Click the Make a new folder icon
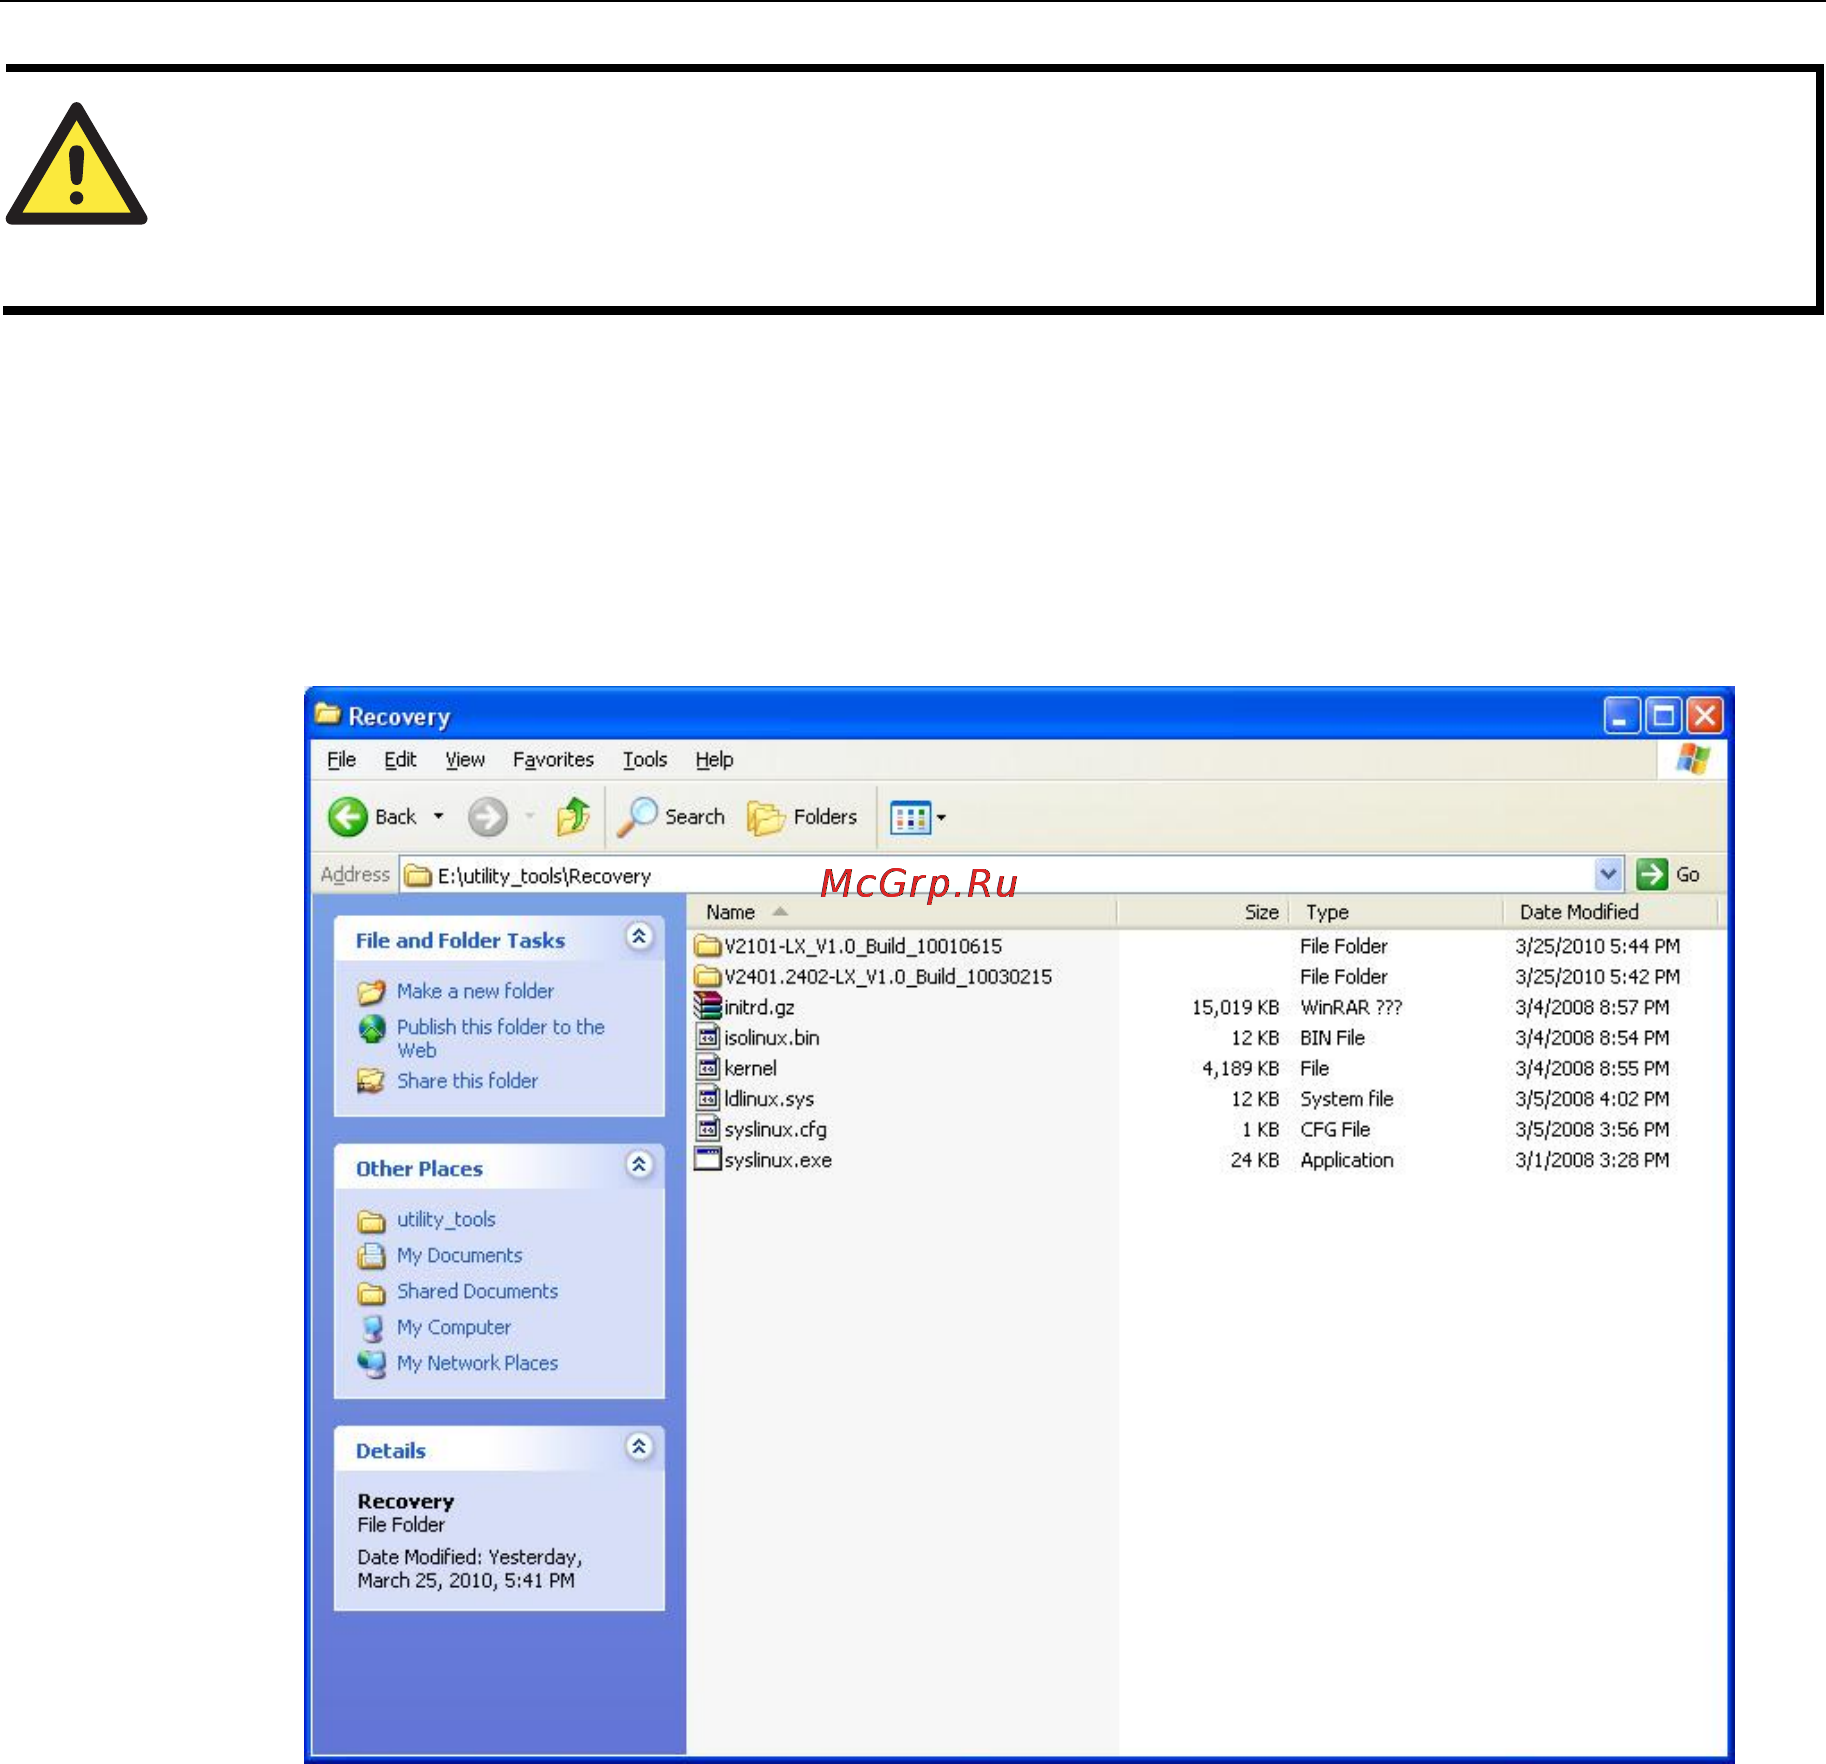This screenshot has width=1826, height=1764. tap(371, 992)
